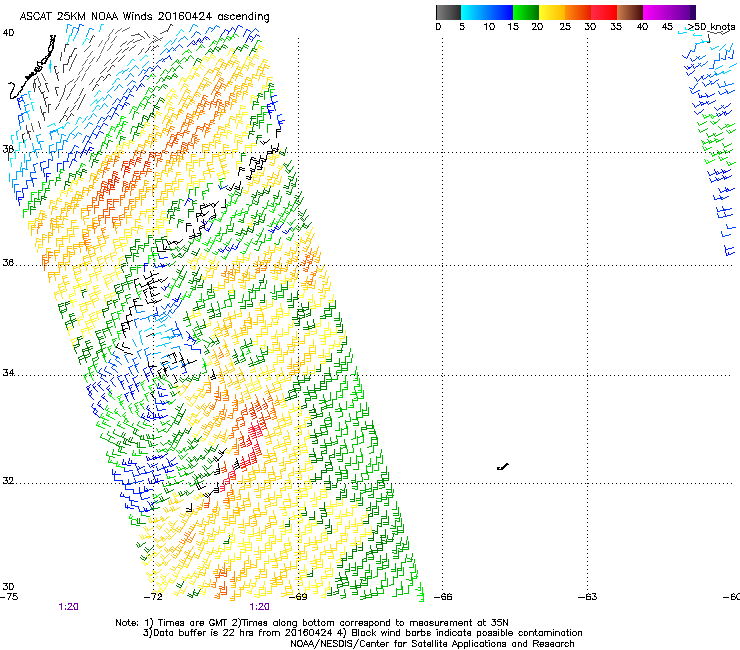Screen dimensions: 740x650
Task: Click the left purple '1:20' time label
Action: (68, 607)
